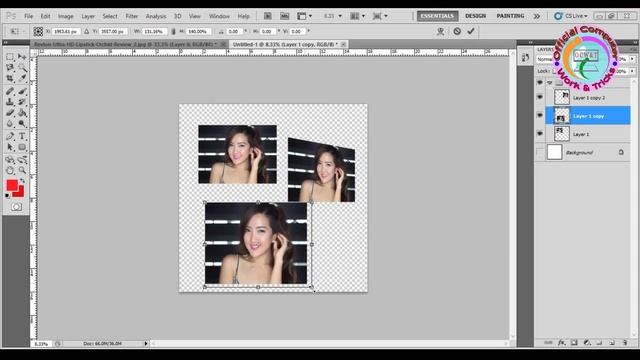Select the Eraser tool

coord(10,113)
